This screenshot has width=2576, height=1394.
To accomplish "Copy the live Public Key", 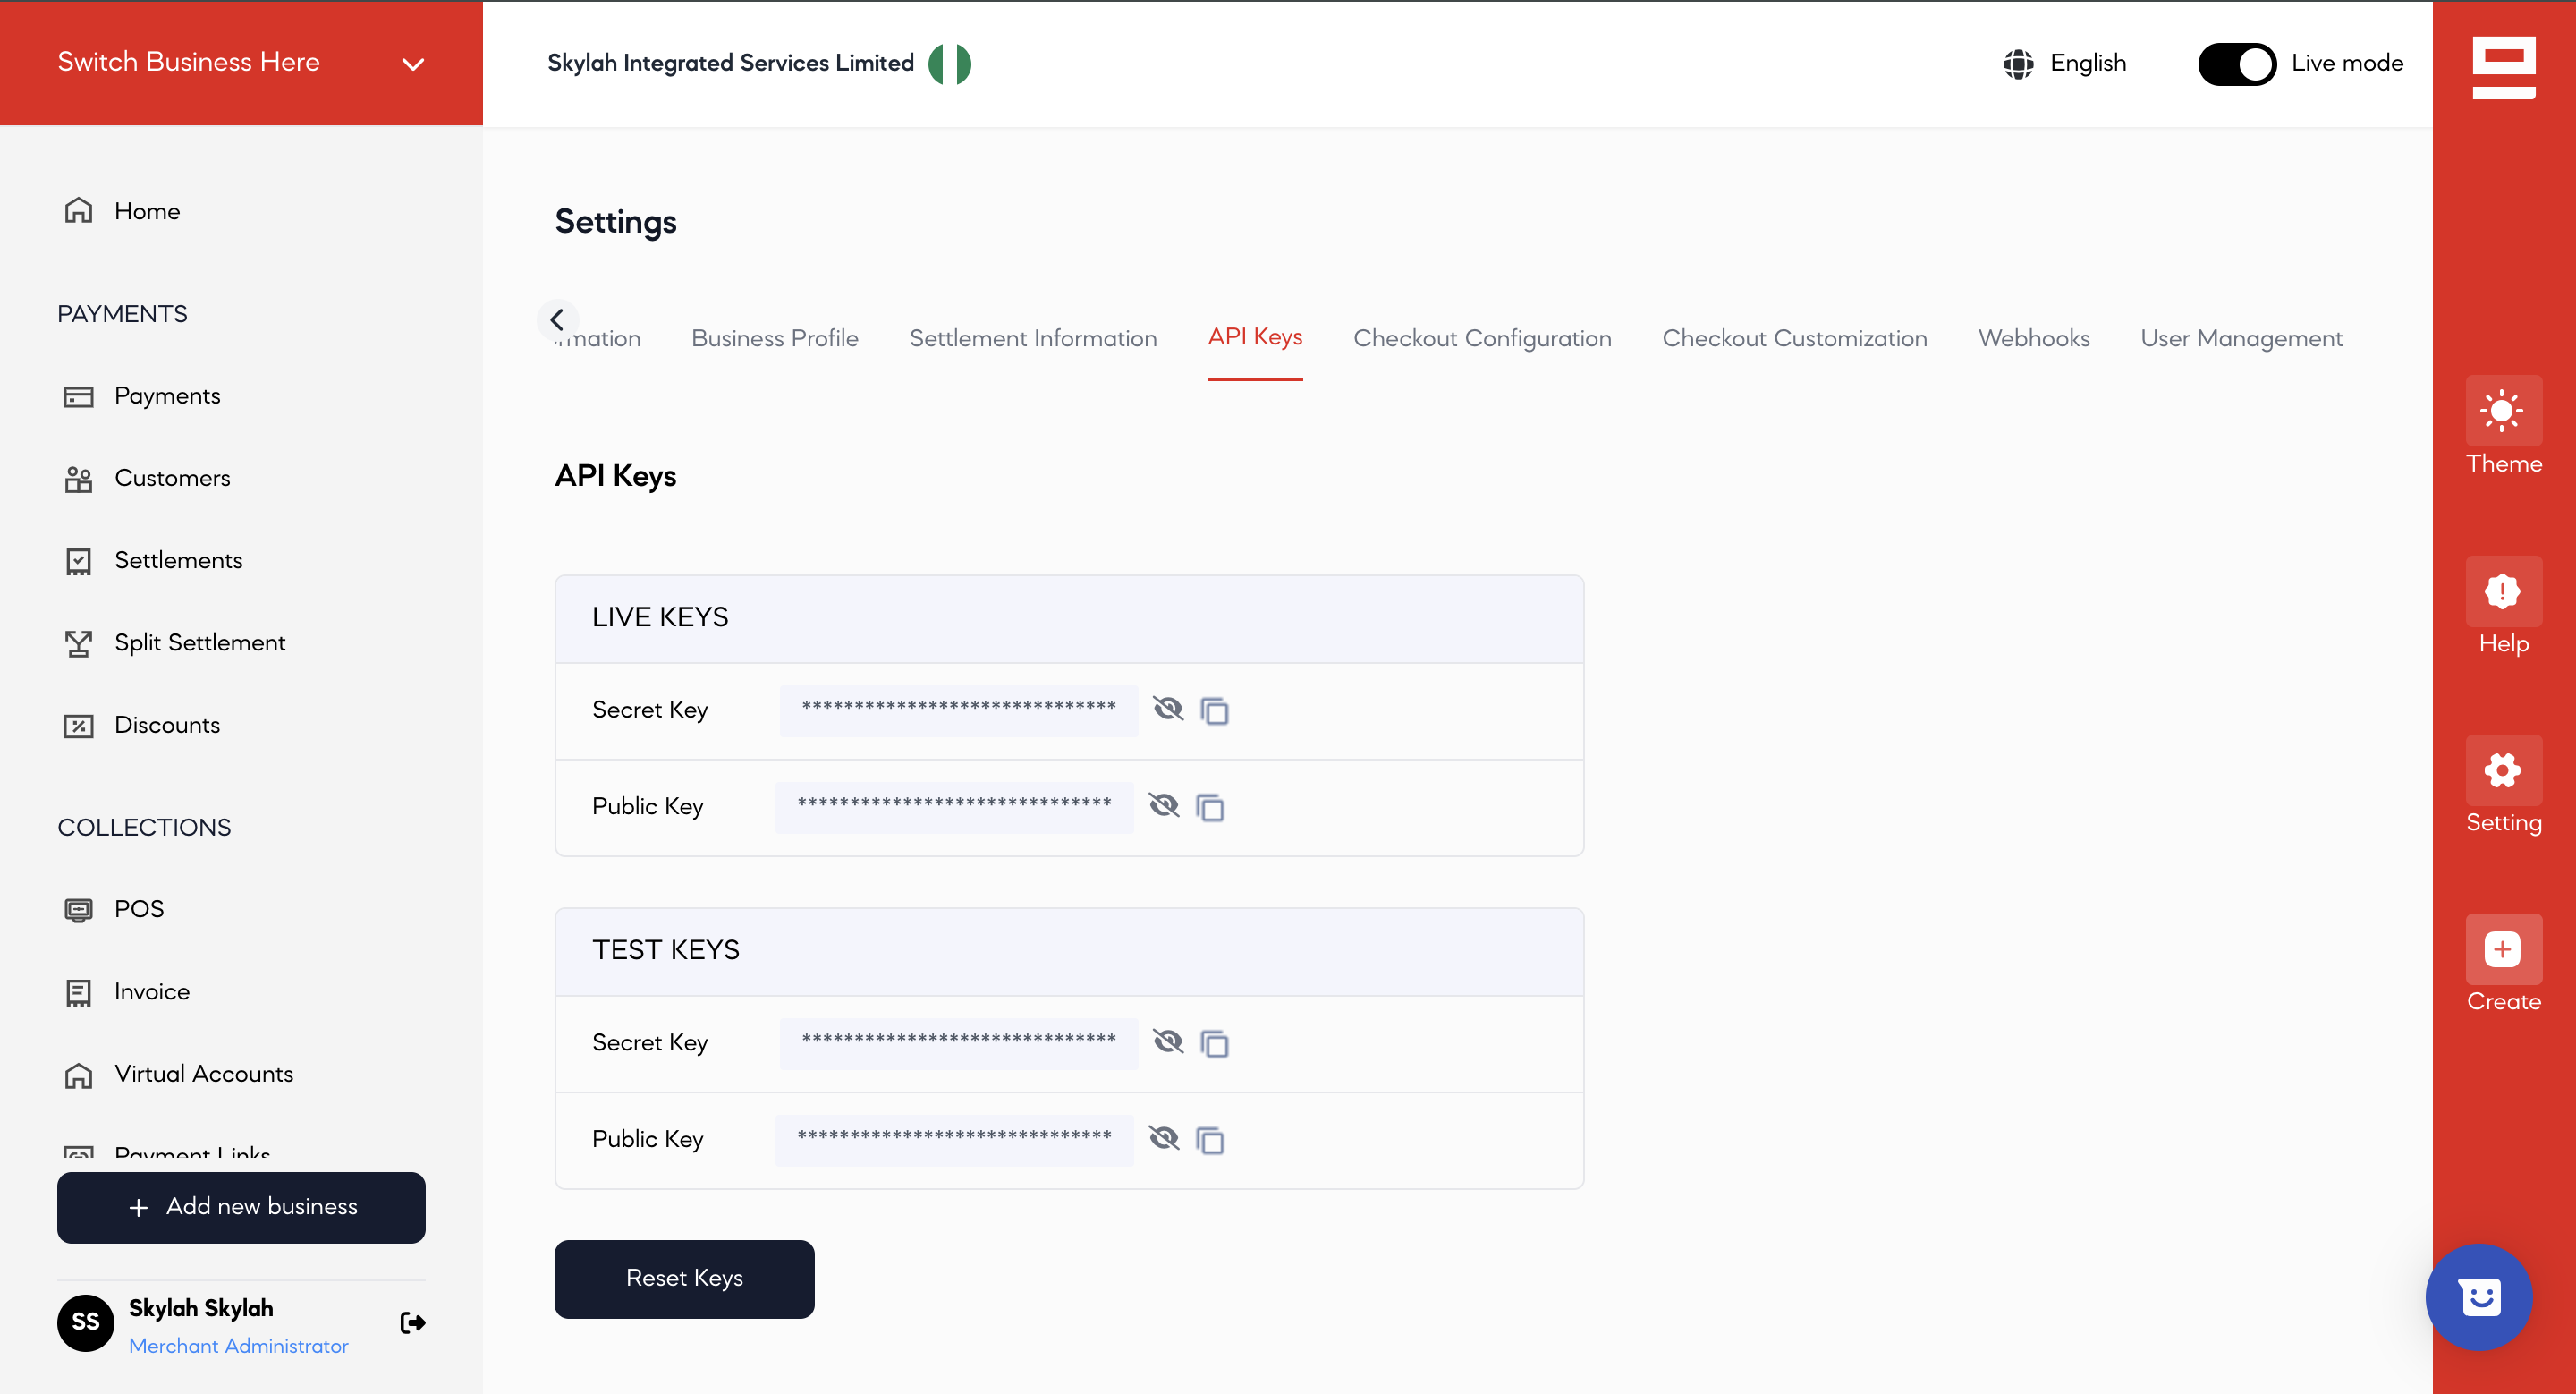I will (x=1210, y=807).
